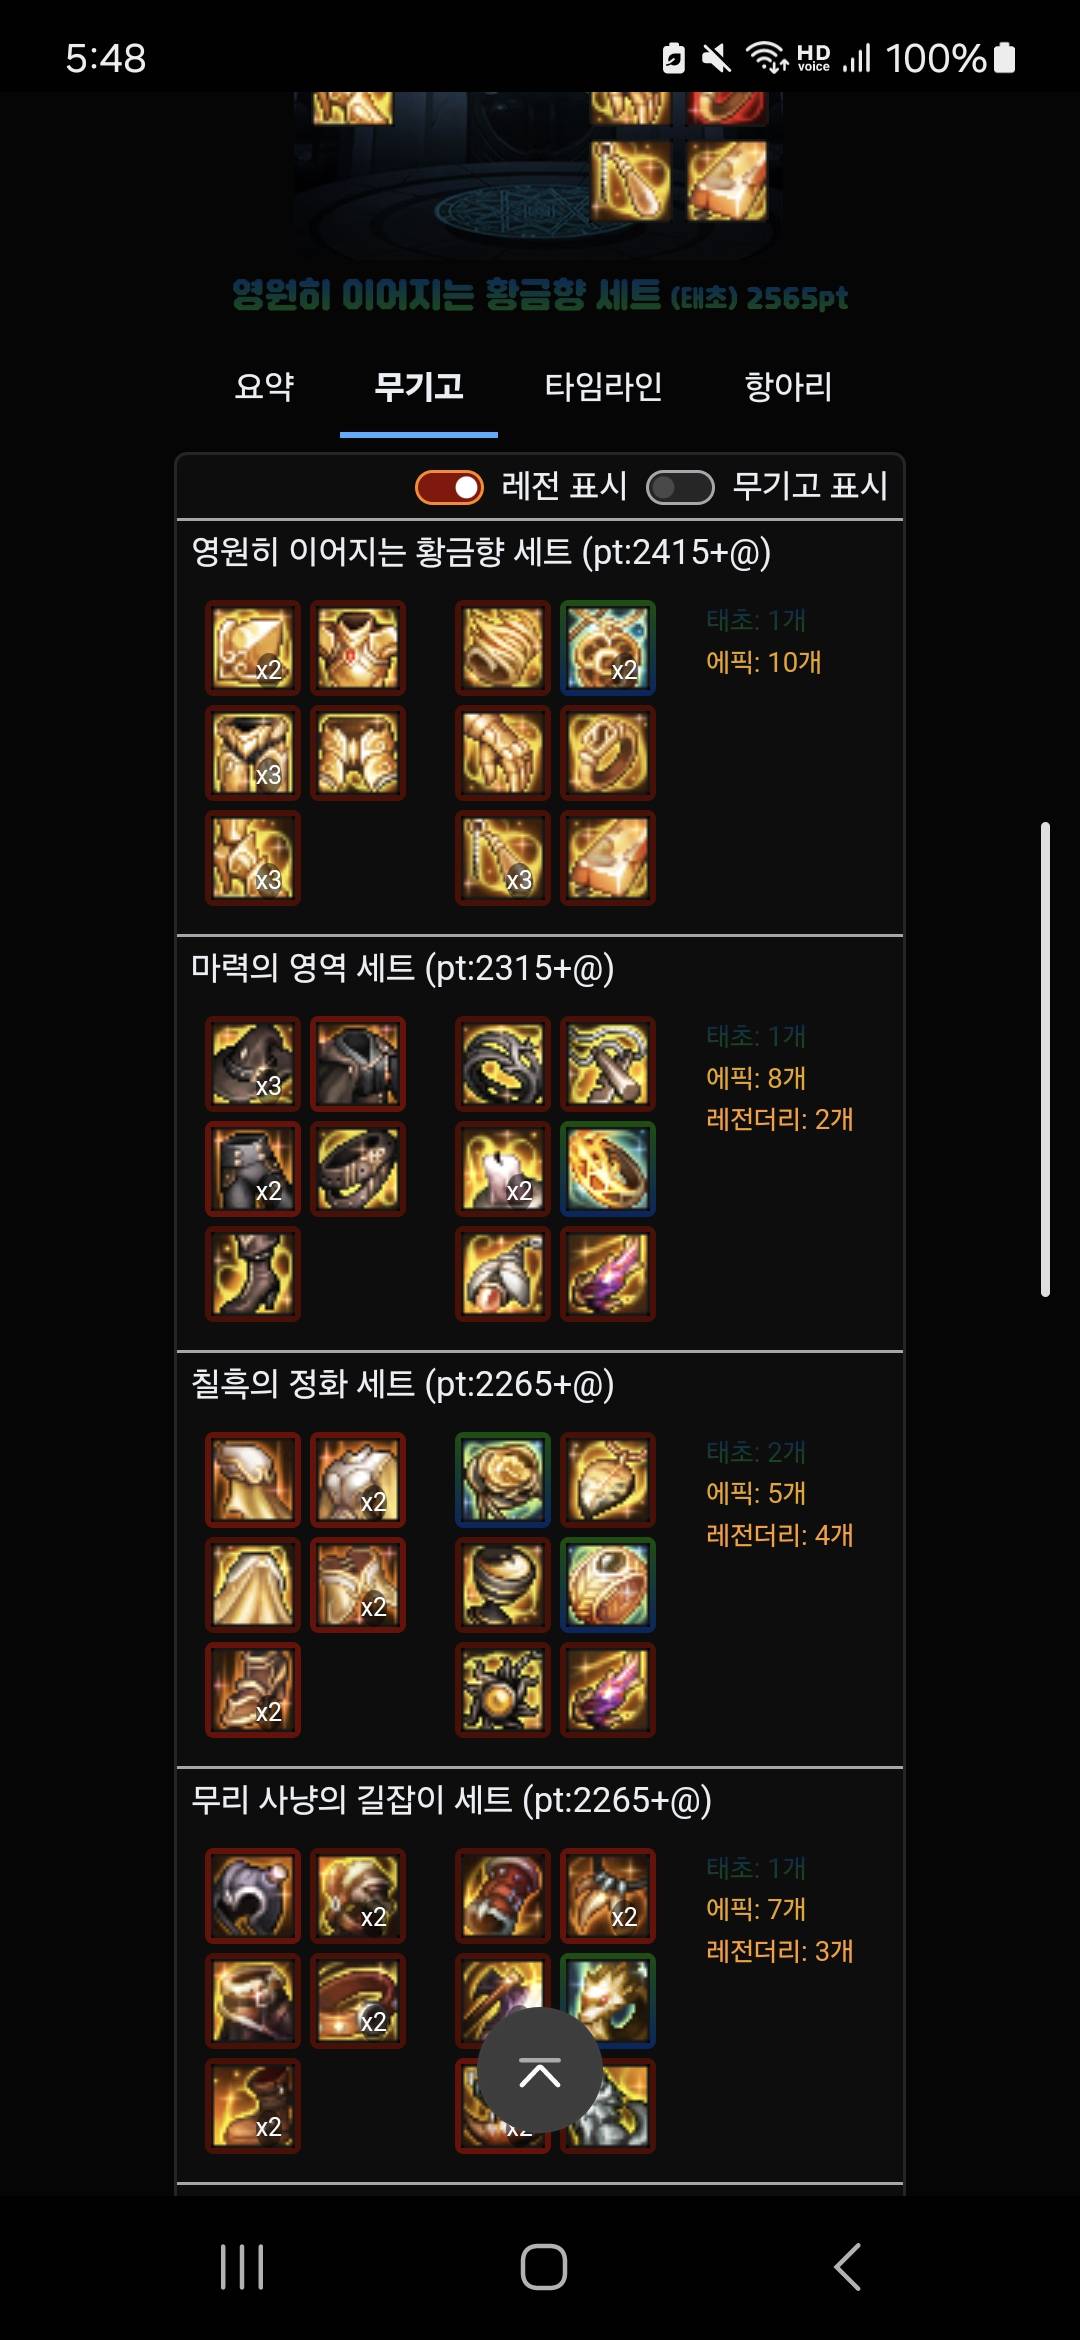This screenshot has width=1080, height=2340.
Task: Tap the golden rose necklace icon in 칠흑의 정화 set
Action: 503,1480
